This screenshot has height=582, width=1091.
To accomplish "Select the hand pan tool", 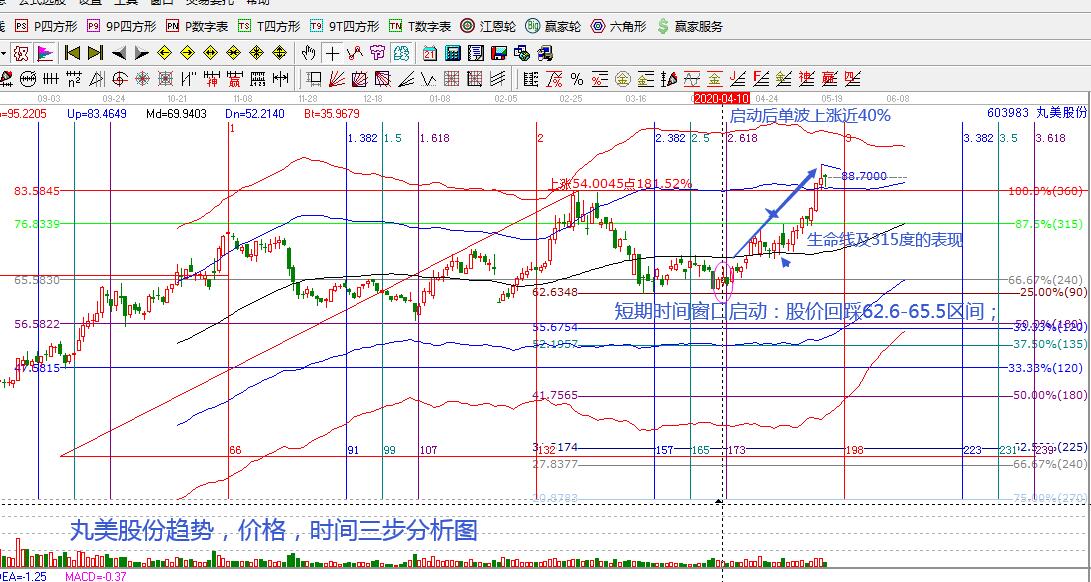I will coord(310,53).
